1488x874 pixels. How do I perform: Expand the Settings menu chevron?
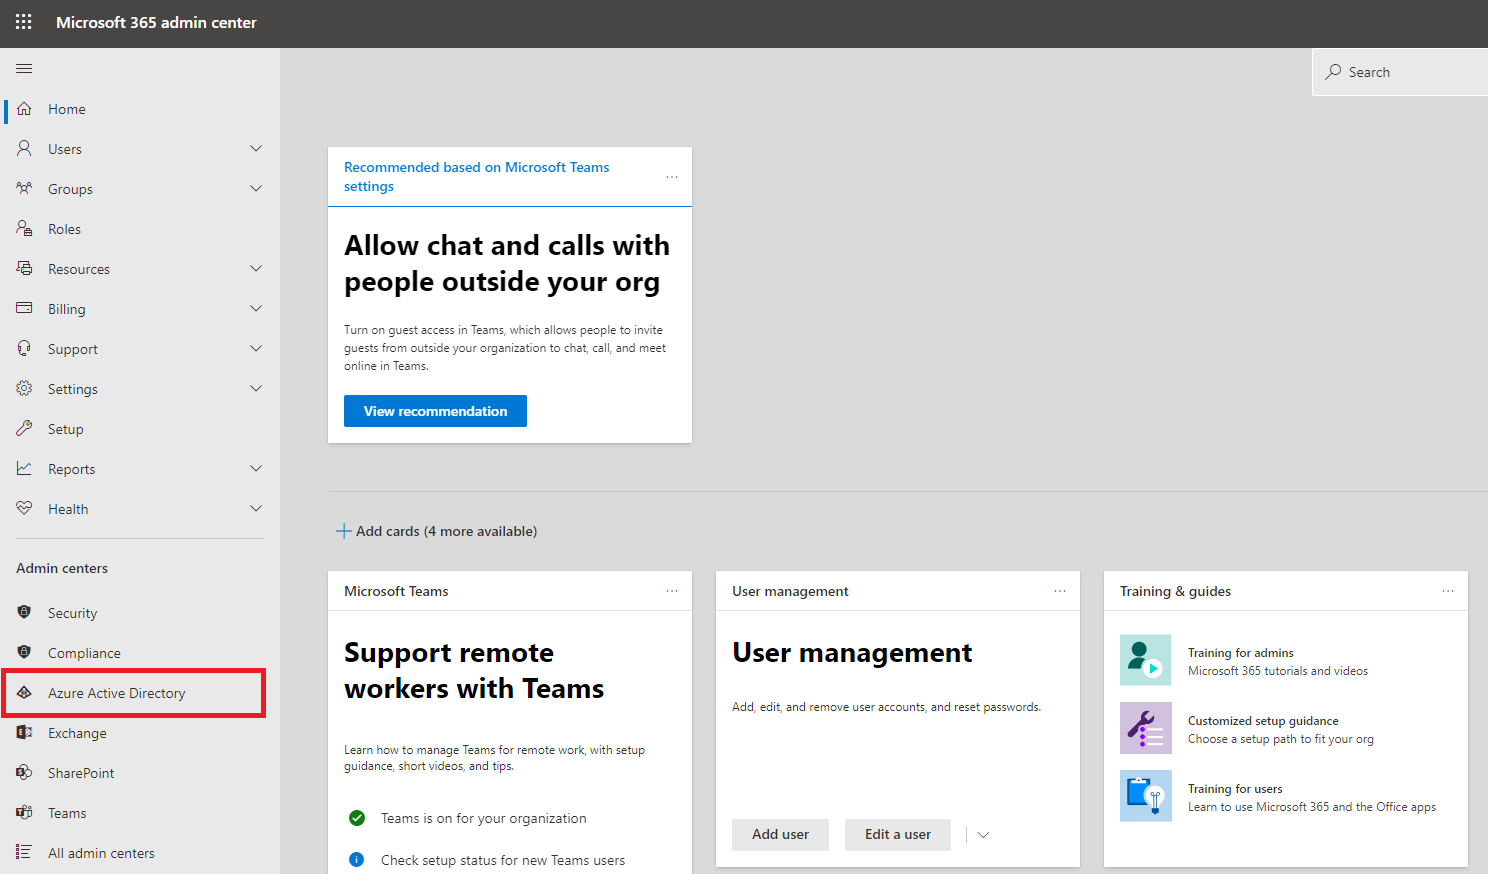[x=256, y=389]
